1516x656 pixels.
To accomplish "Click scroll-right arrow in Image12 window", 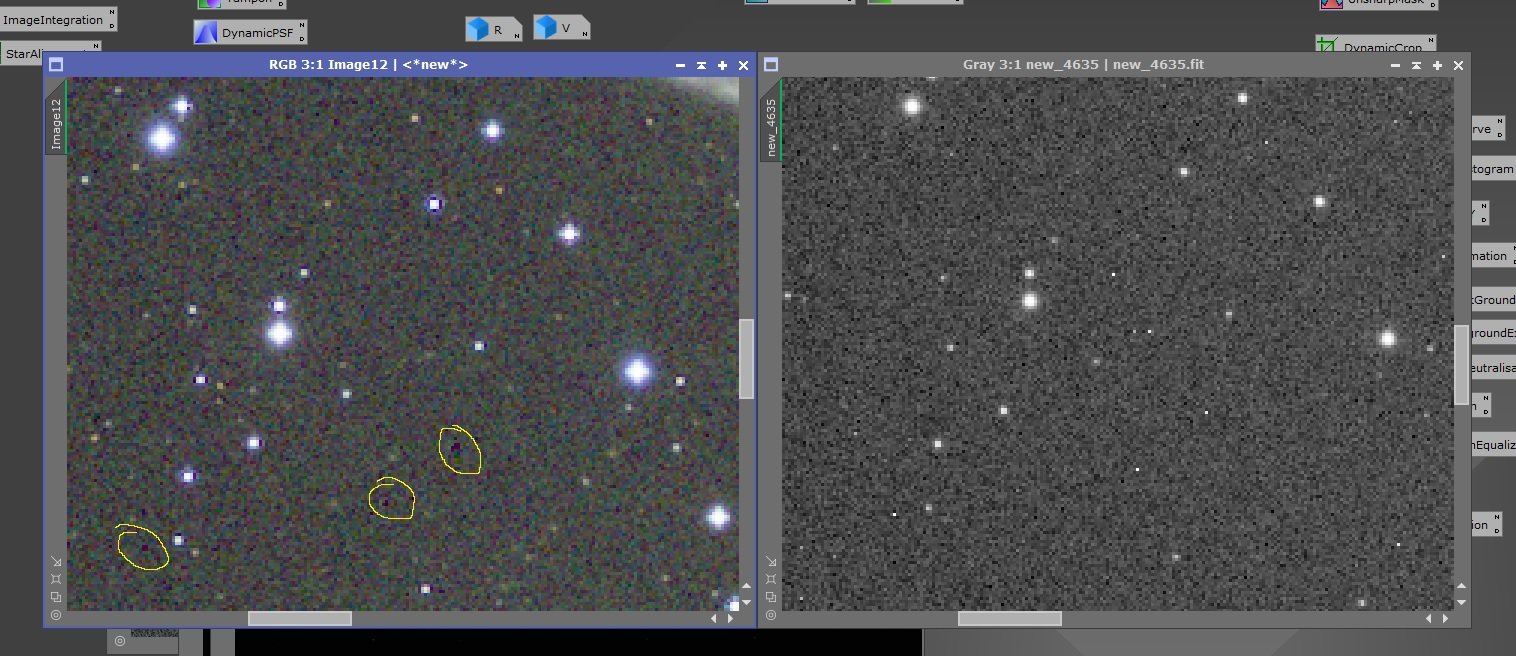I will [x=729, y=619].
